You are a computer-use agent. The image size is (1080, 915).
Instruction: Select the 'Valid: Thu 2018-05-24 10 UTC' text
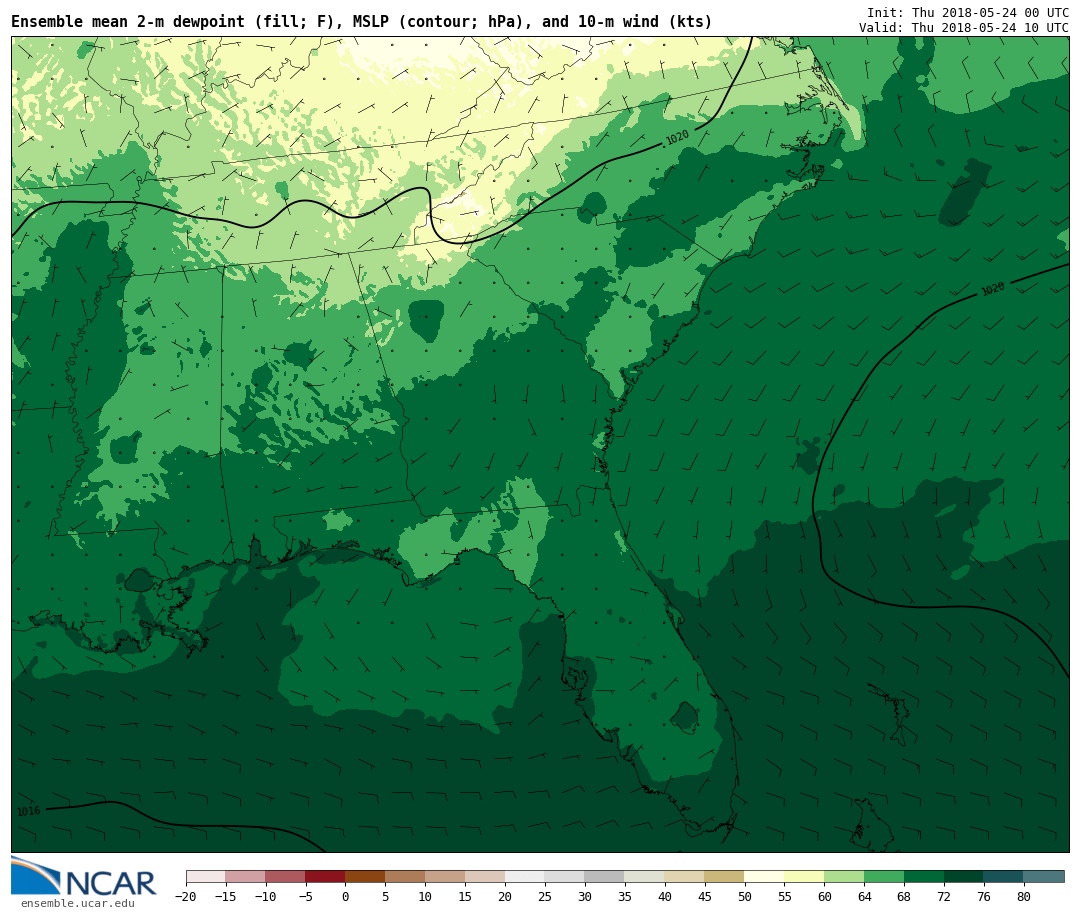[x=964, y=28]
